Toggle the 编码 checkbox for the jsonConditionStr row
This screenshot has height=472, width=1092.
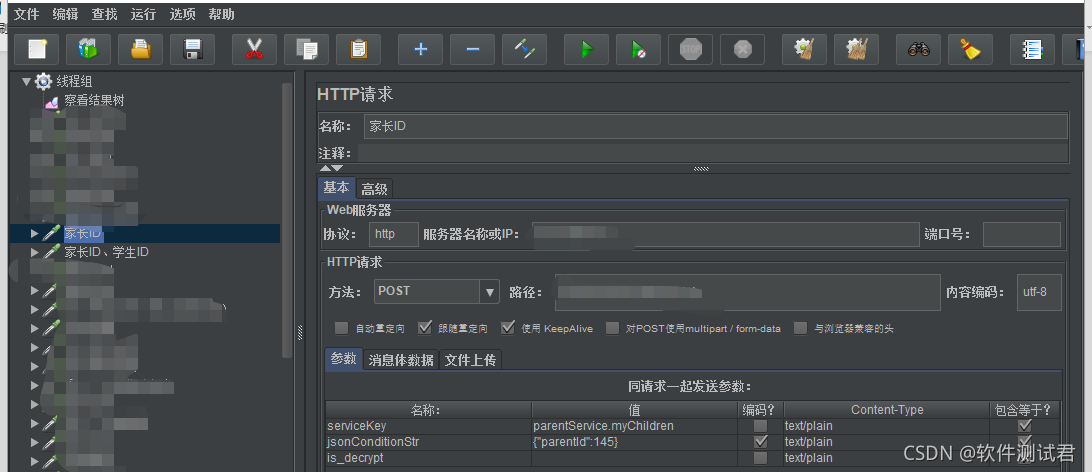tap(761, 441)
